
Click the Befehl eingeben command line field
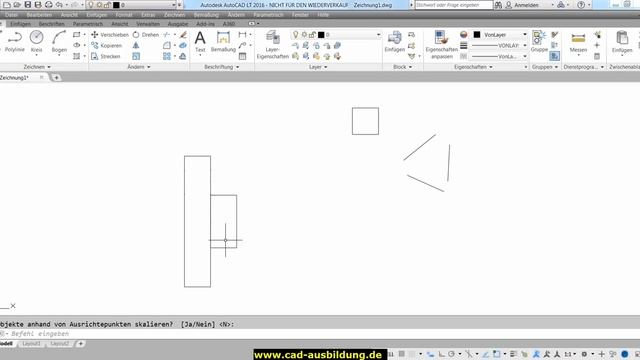click(x=320, y=333)
